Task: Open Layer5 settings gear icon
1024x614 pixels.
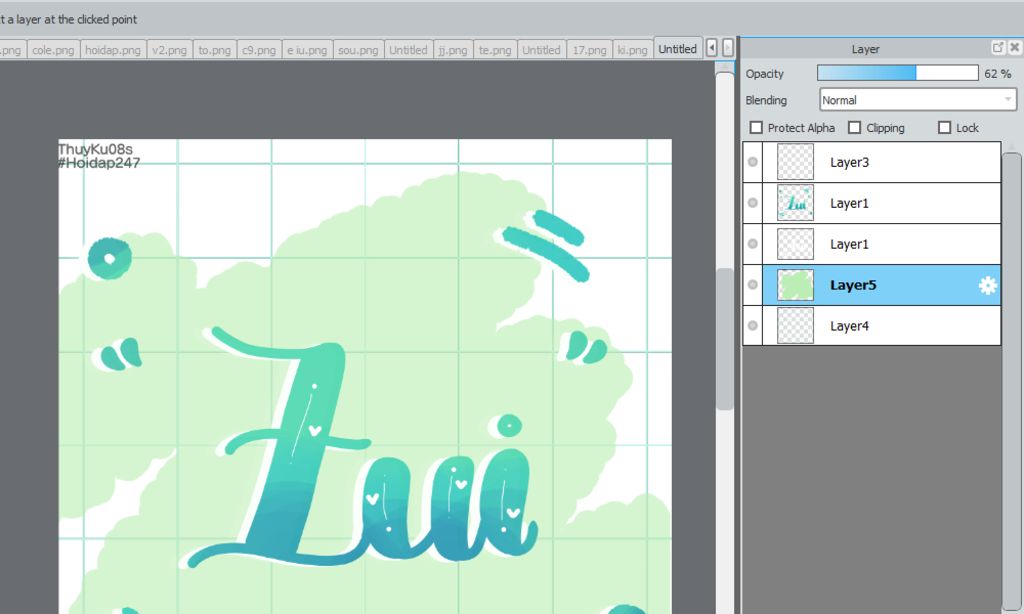Action: click(987, 285)
